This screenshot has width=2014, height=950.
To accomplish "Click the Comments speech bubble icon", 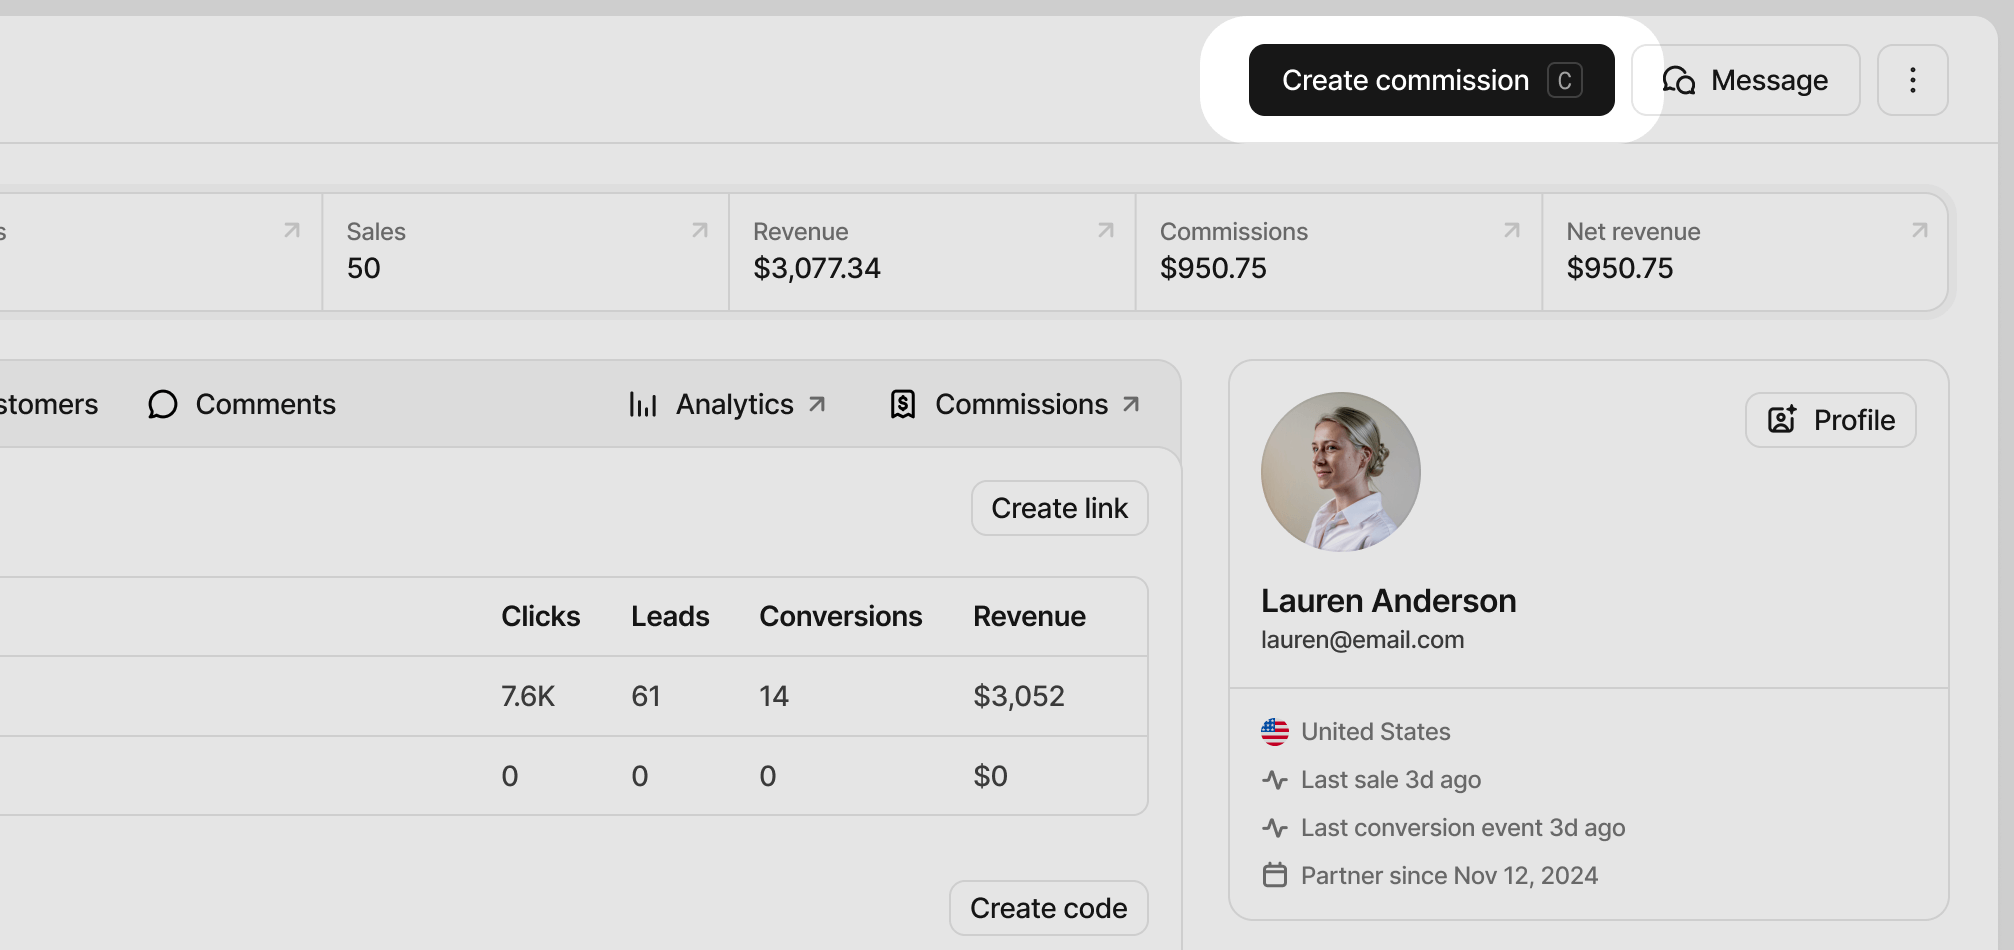I will click(x=163, y=404).
